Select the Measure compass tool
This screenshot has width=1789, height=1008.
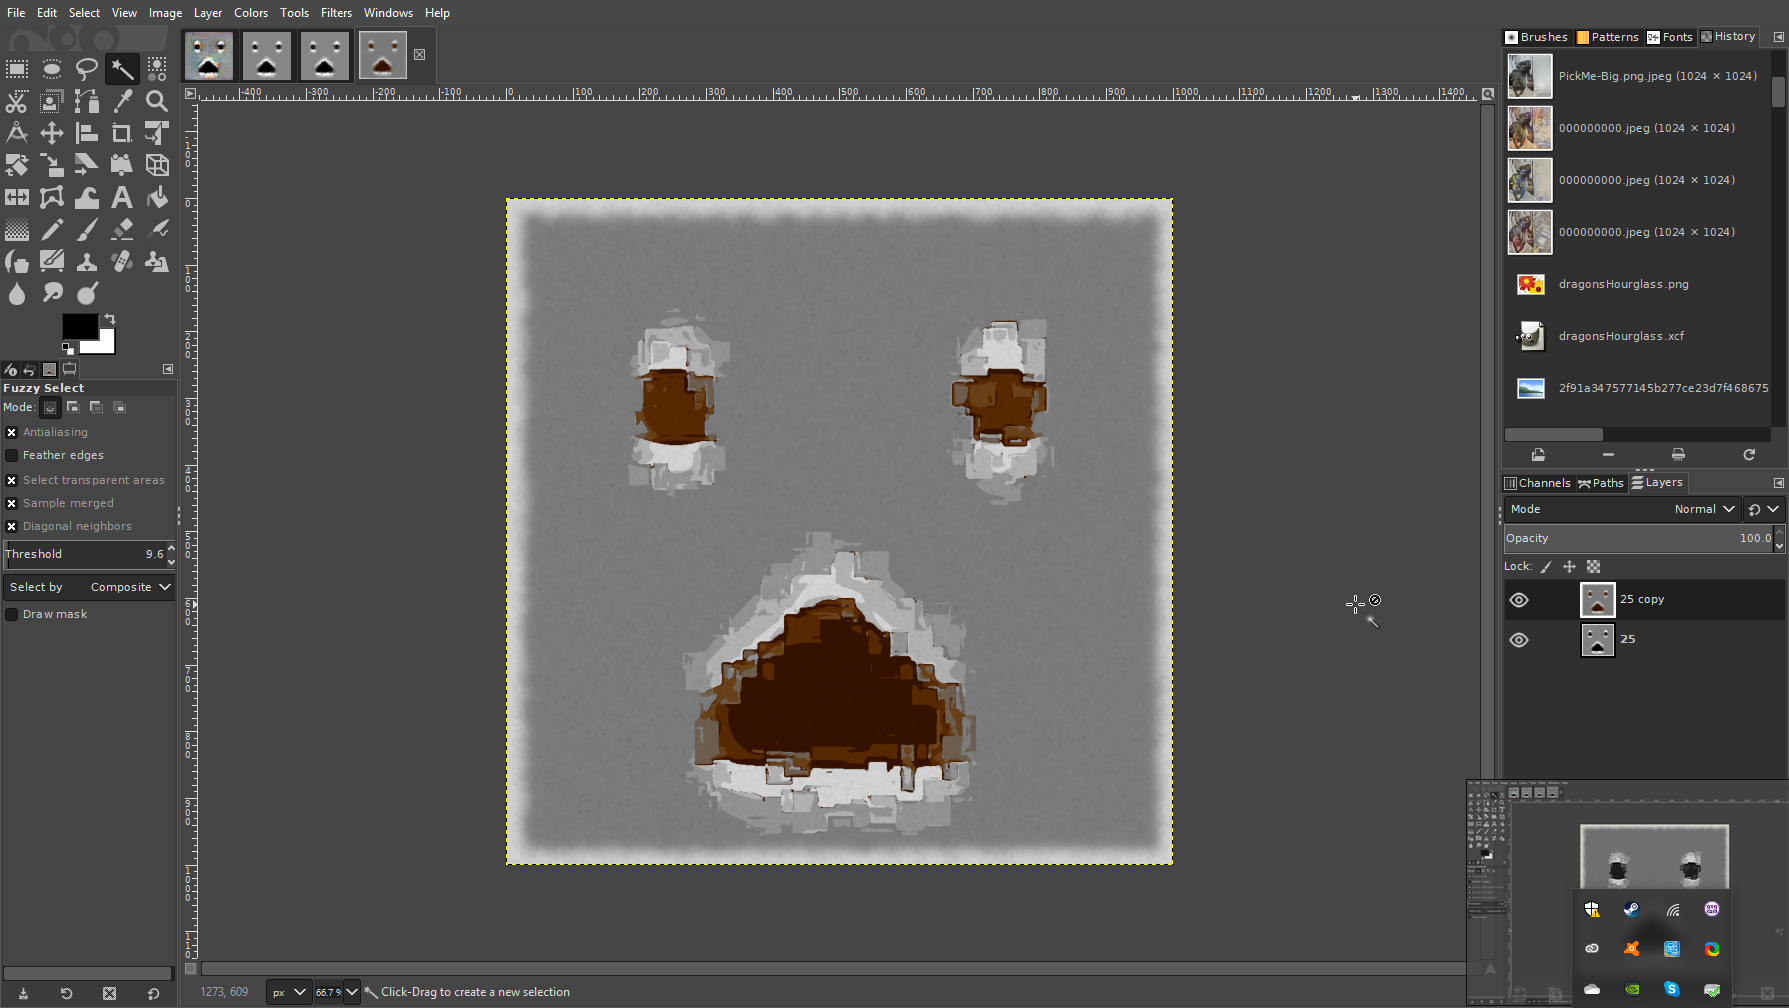click(17, 133)
